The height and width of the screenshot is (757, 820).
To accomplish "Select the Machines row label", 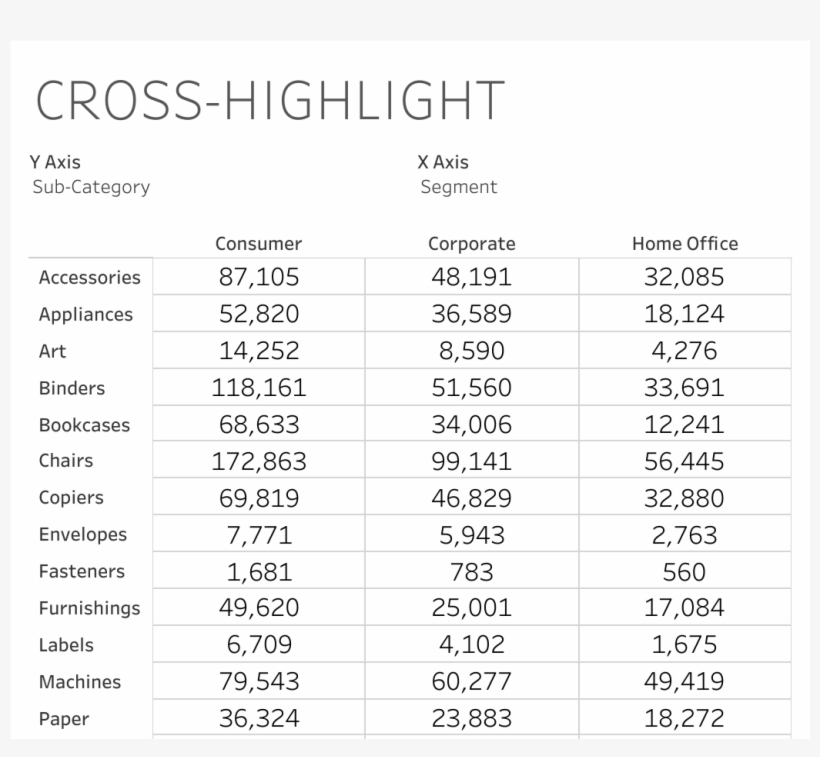I will pyautogui.click(x=79, y=682).
